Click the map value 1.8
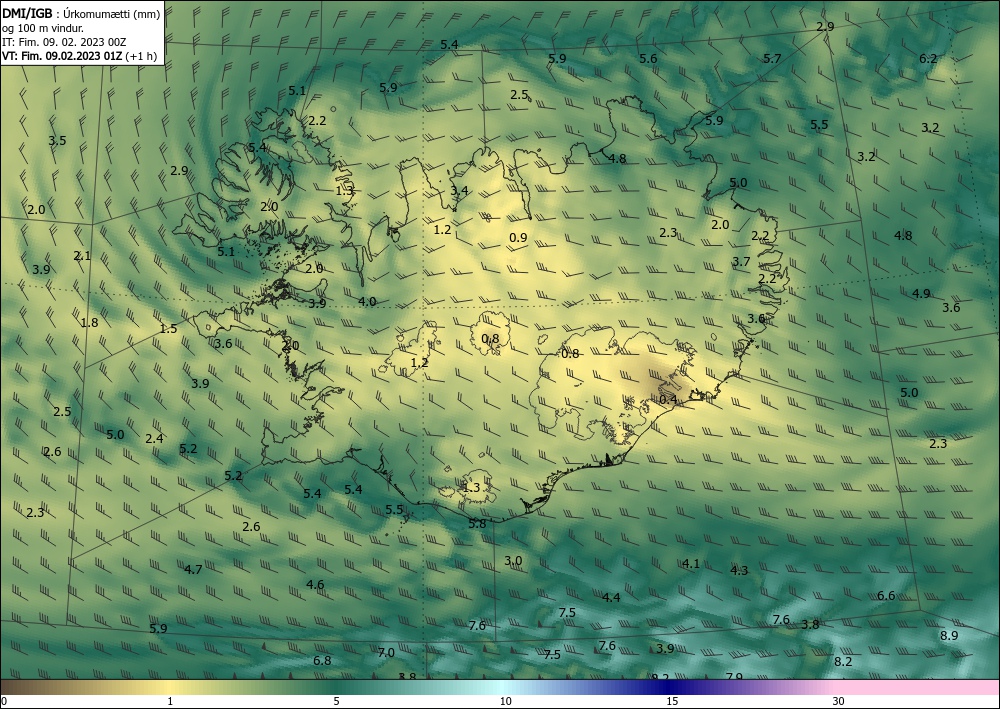Screen dimensions: 1000x709 coord(90,323)
